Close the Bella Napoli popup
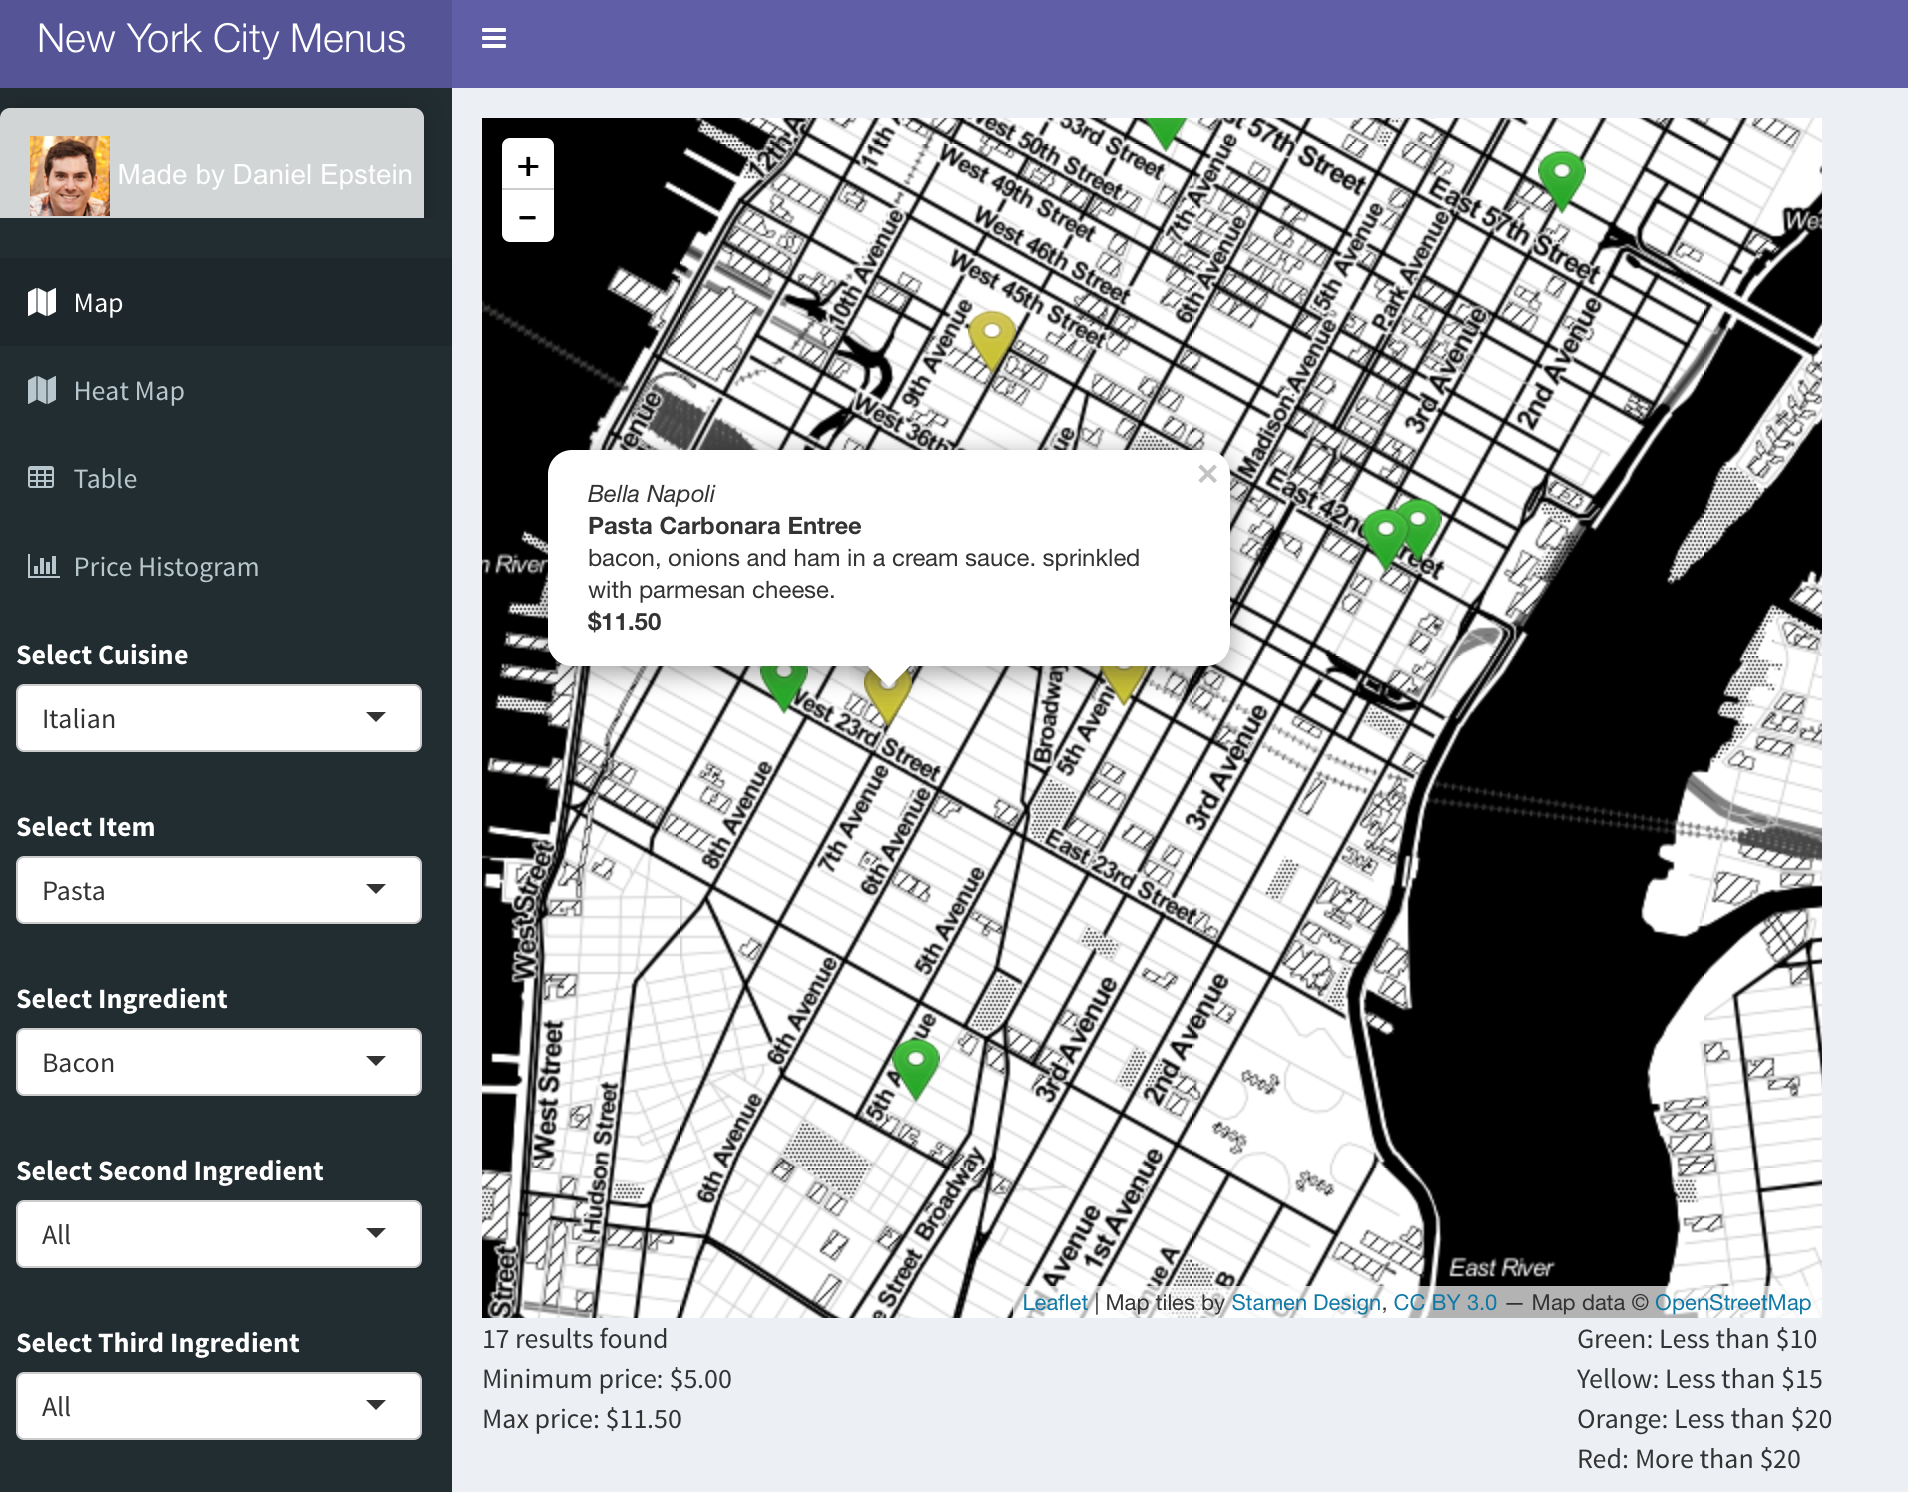1908x1492 pixels. click(1207, 474)
